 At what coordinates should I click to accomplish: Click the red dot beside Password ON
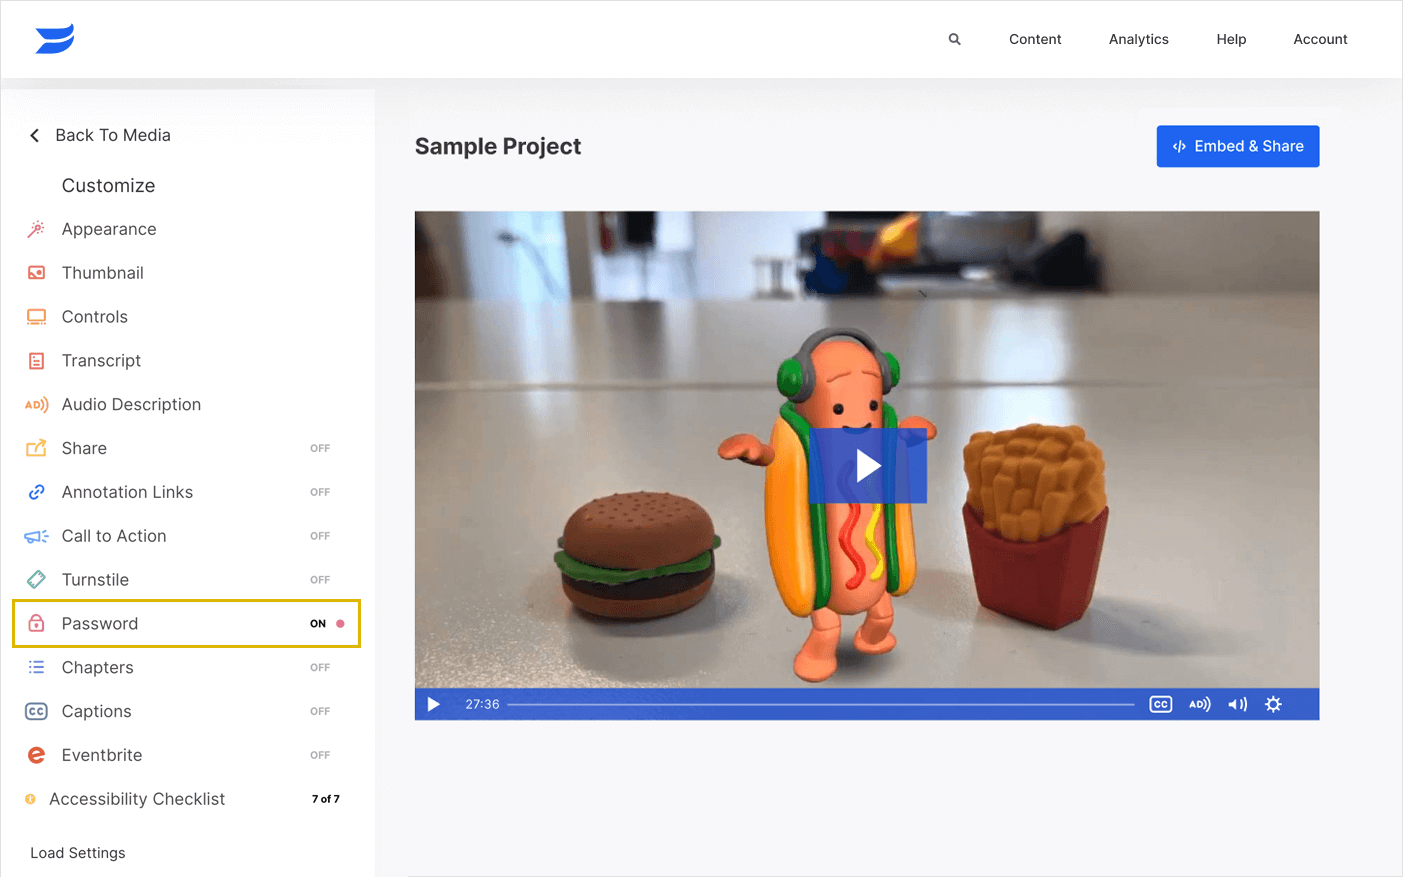pyautogui.click(x=340, y=623)
